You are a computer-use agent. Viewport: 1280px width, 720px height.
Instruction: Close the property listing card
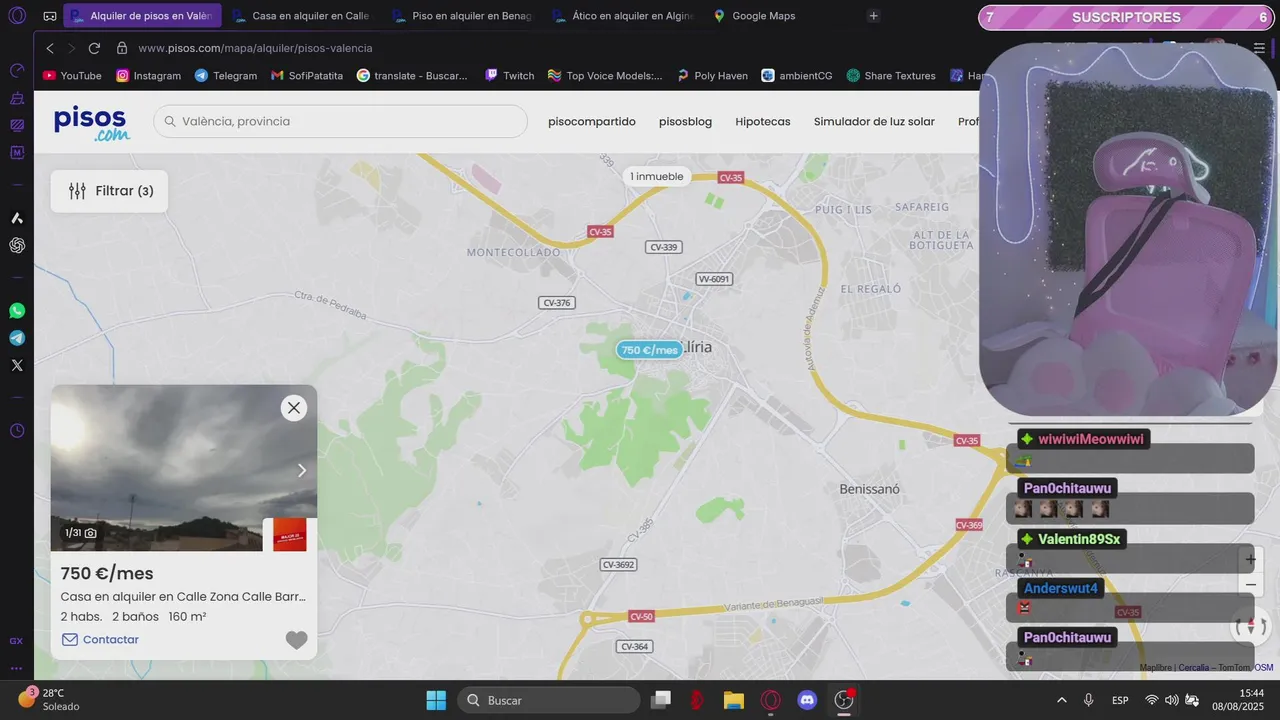[294, 408]
